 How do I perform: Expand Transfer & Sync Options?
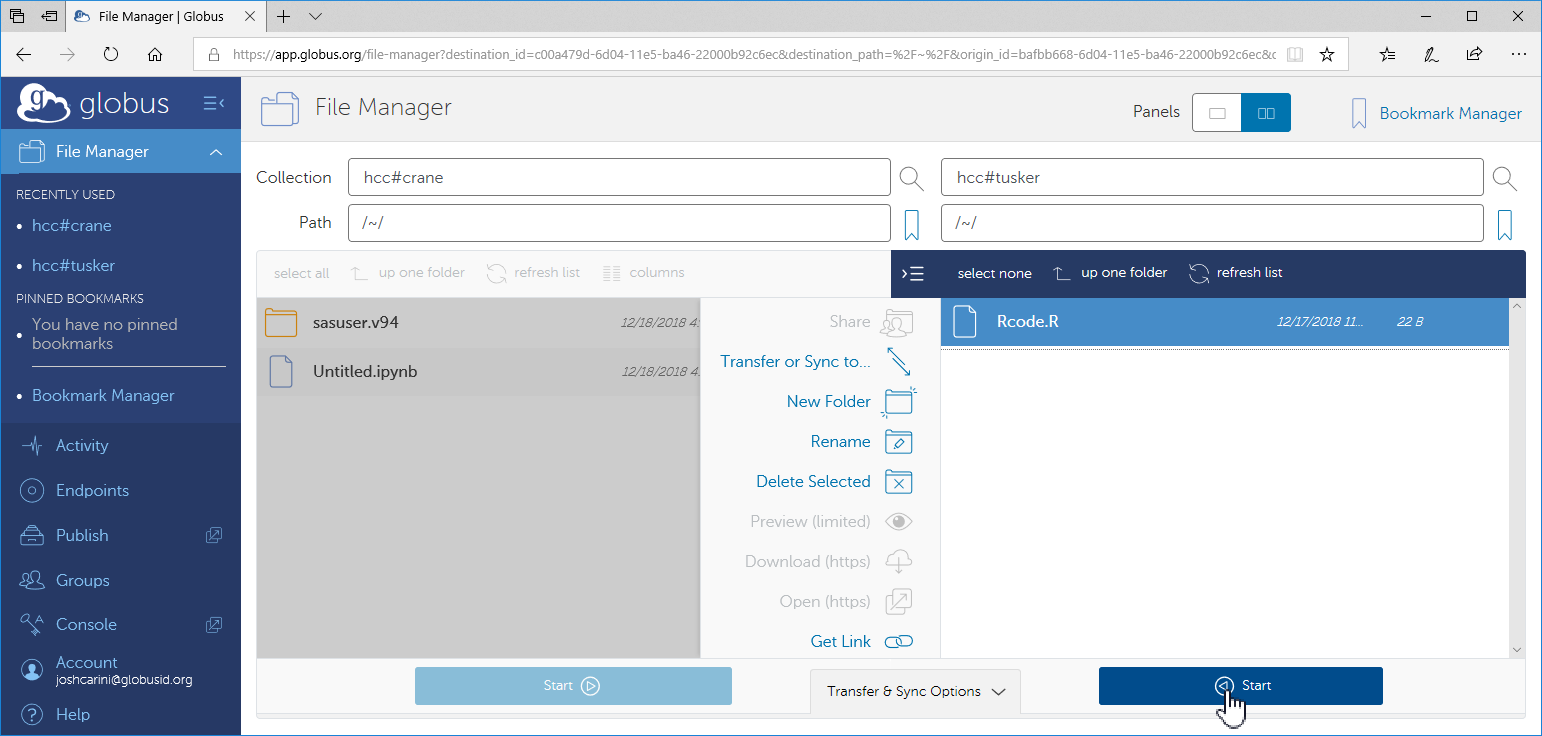click(914, 691)
